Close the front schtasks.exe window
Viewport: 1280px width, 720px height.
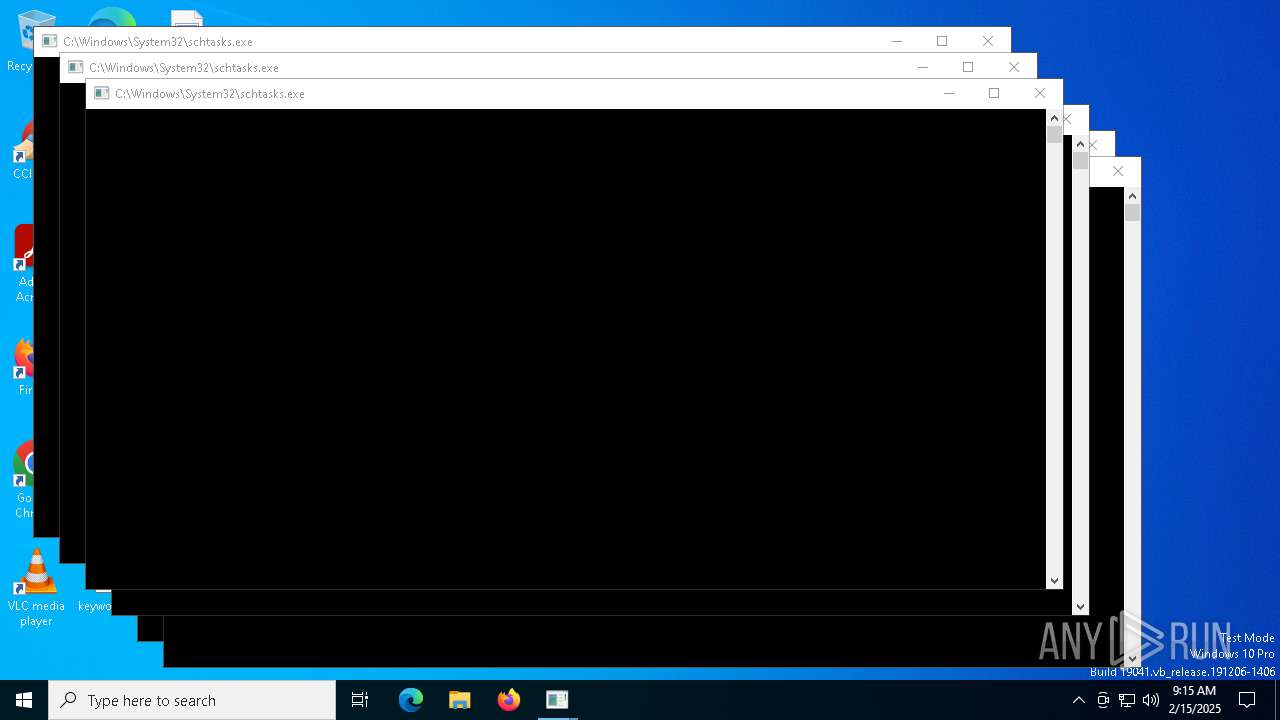coord(1040,93)
